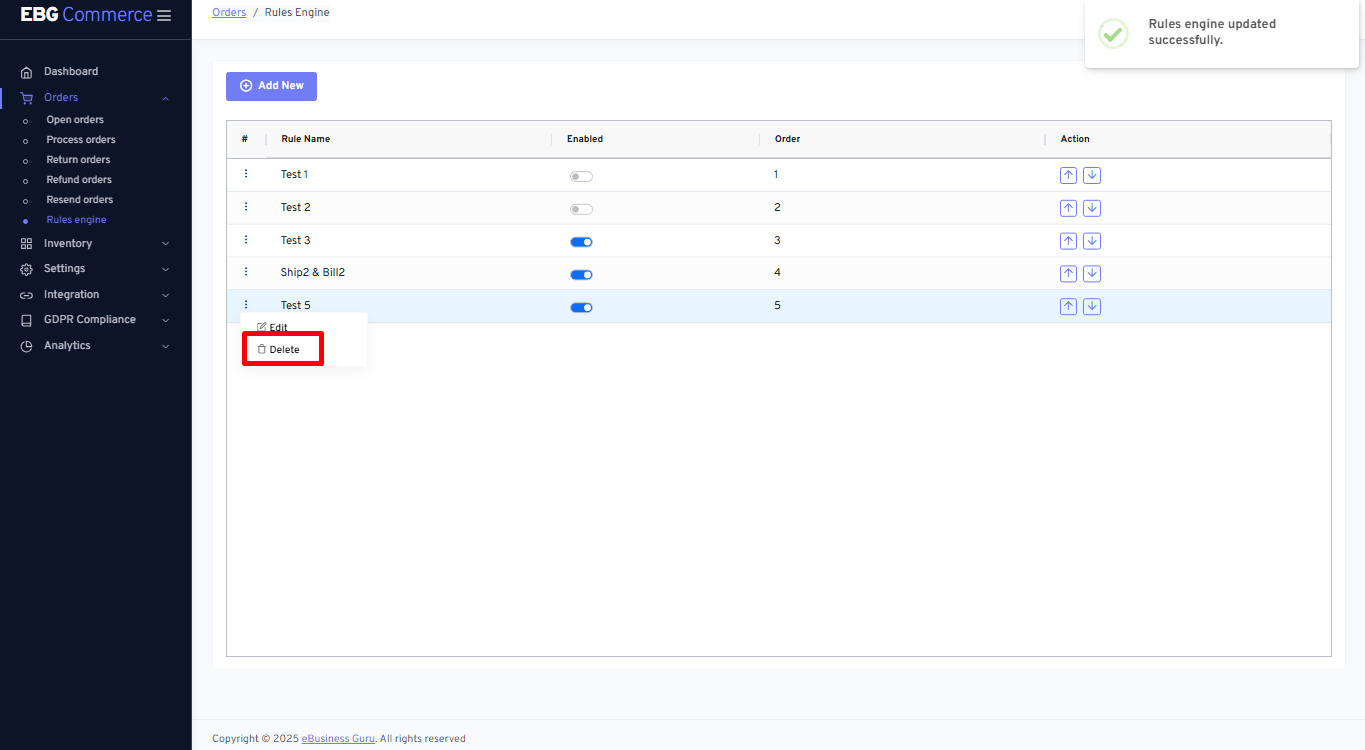Open the Orders breadcrumb link
This screenshot has height=750, width=1365.
(229, 13)
